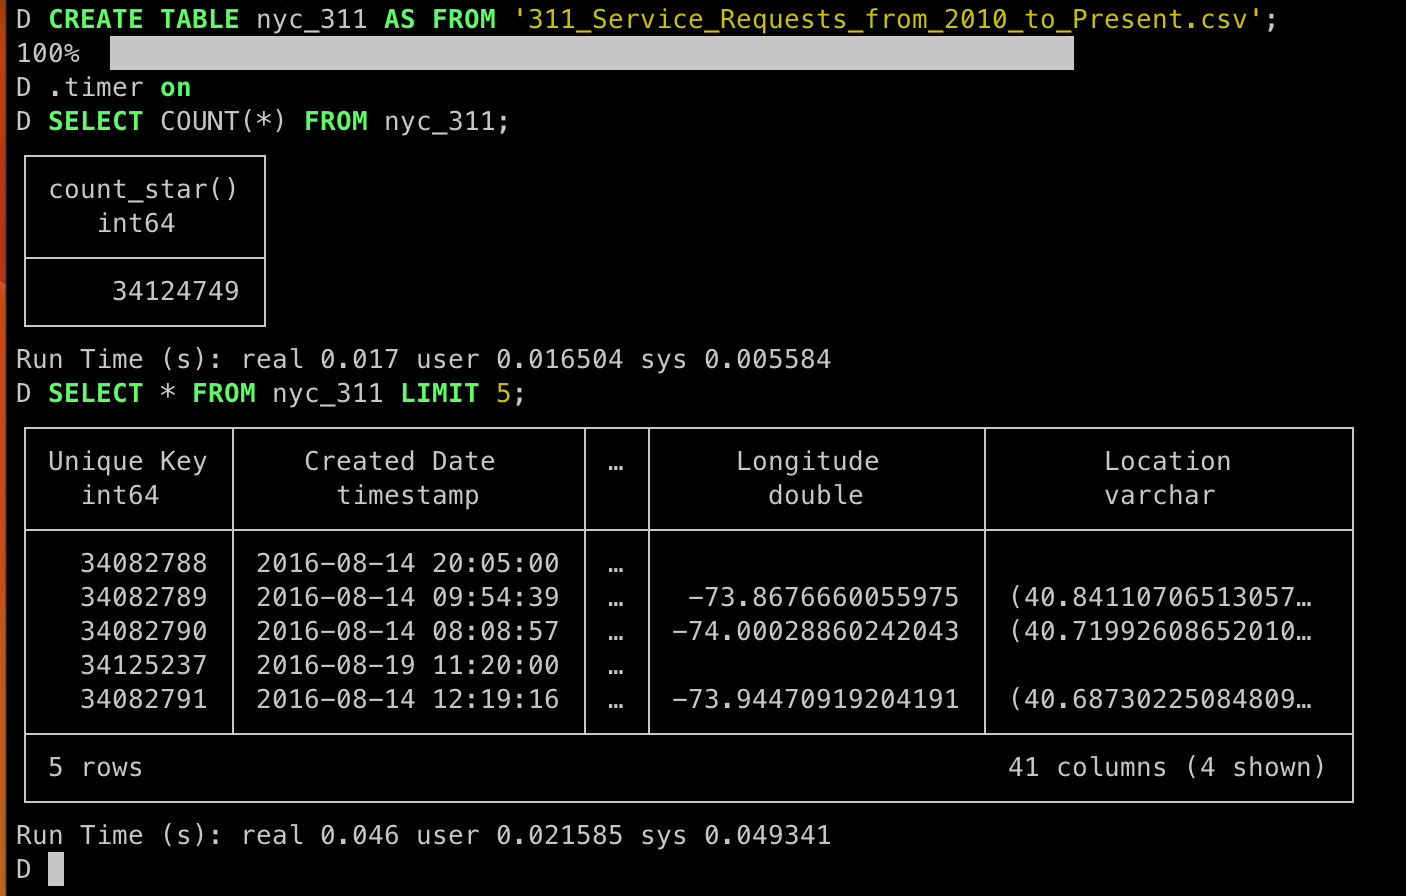Viewport: 1406px width, 896px height.
Task: Click the Unique Key value 34082788
Action: pyautogui.click(x=144, y=564)
